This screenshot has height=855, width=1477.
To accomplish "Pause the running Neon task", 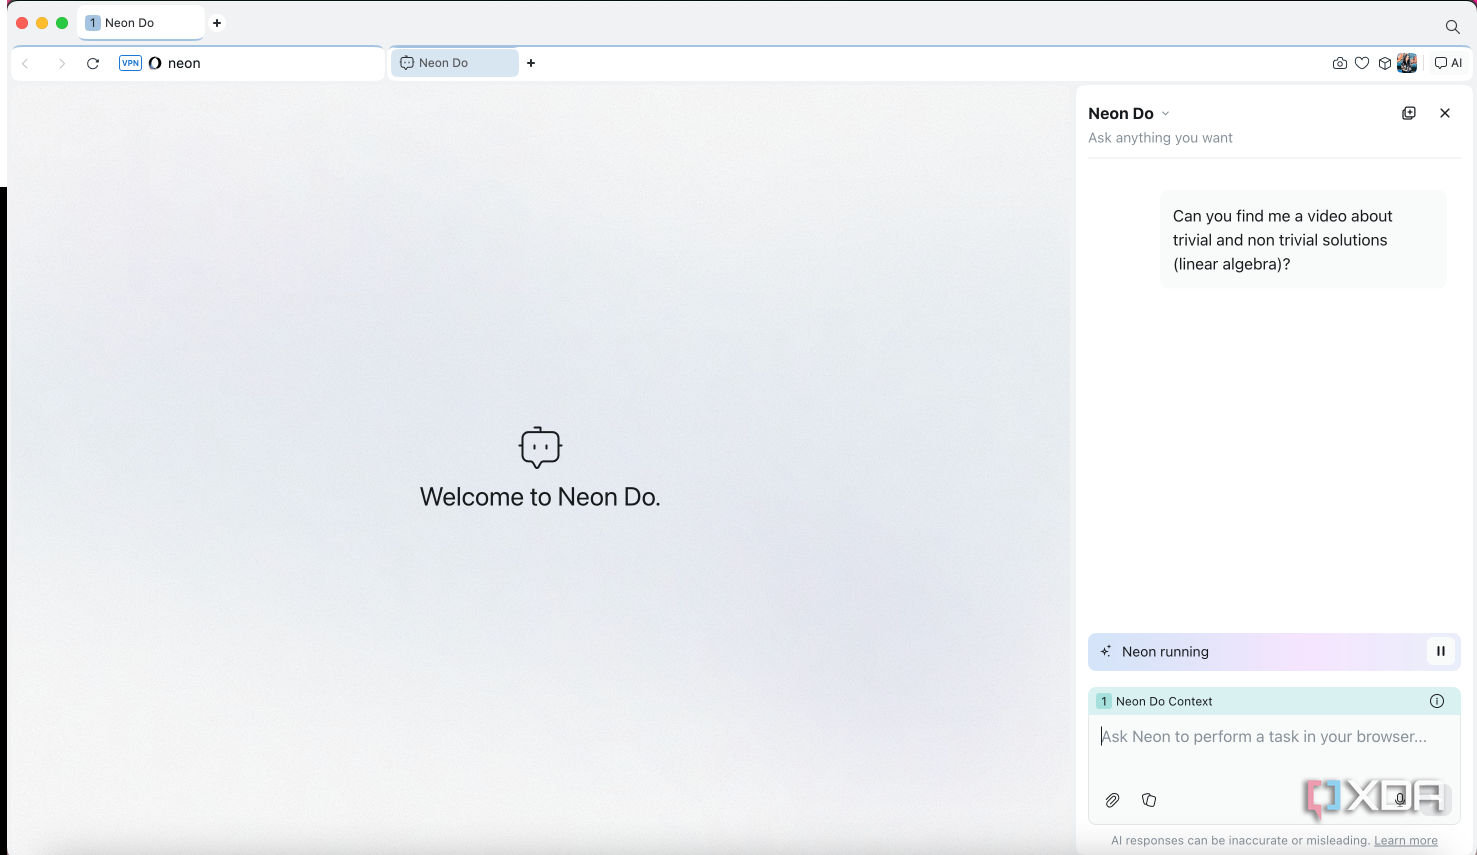I will pyautogui.click(x=1440, y=651).
